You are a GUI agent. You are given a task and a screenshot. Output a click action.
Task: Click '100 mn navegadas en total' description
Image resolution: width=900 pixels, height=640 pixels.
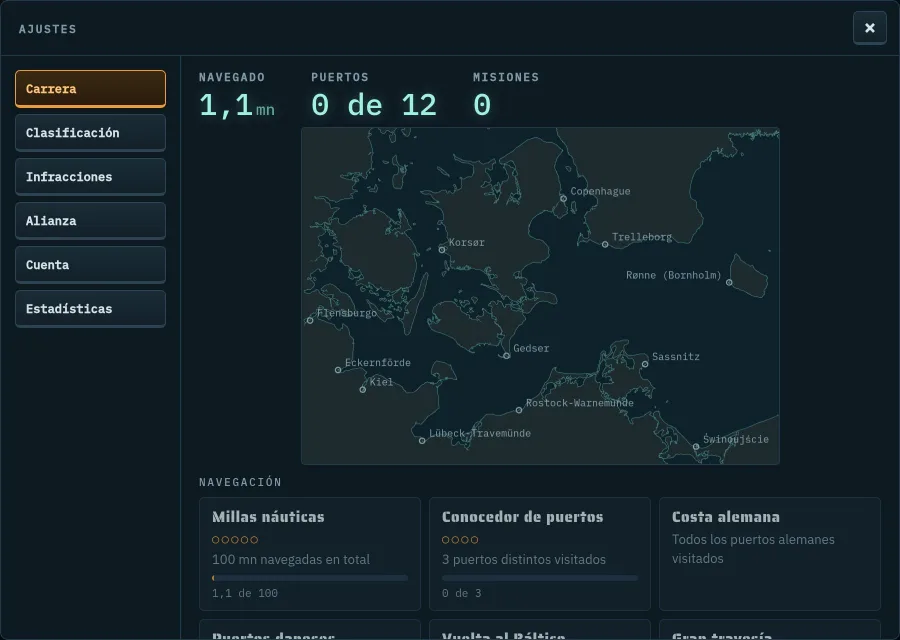[x=291, y=559]
